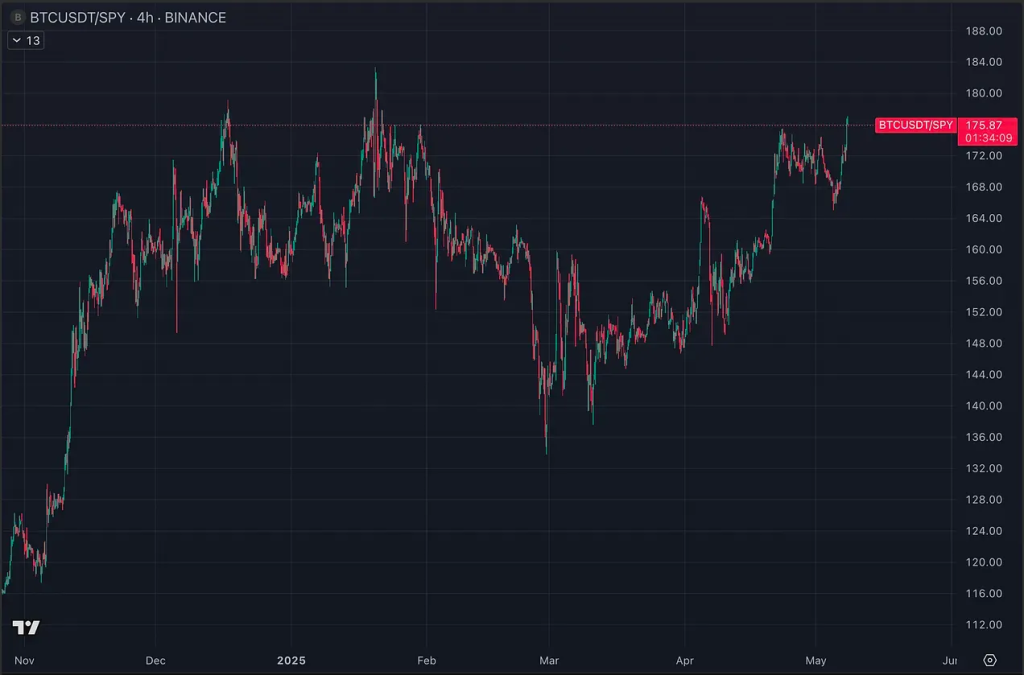Click the 136.00 price axis label
Image resolution: width=1024 pixels, height=675 pixels.
coord(984,437)
